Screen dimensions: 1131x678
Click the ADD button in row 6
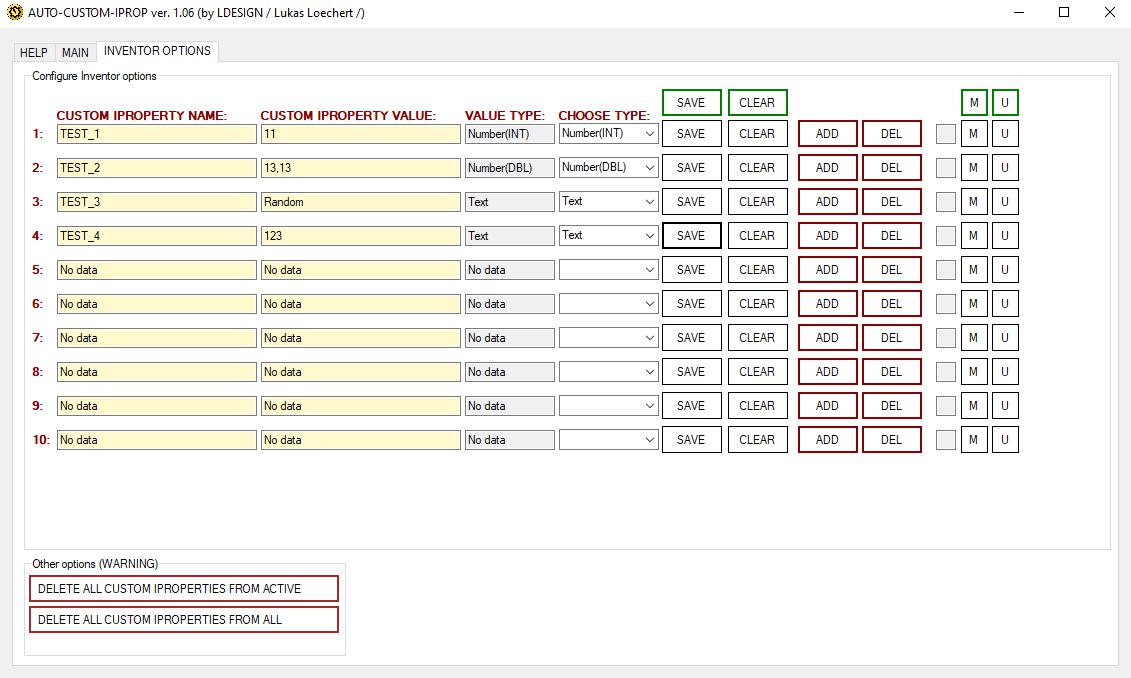pyautogui.click(x=827, y=304)
